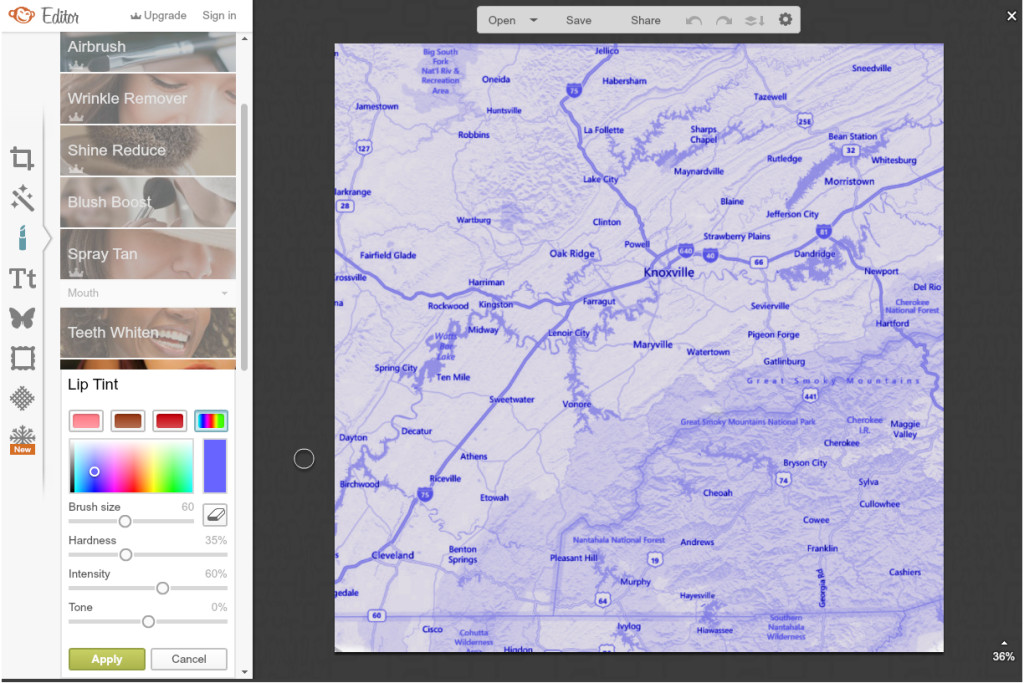Screen dimensions: 1024x683
Task: Toggle the eraser brush button
Action: 215,515
